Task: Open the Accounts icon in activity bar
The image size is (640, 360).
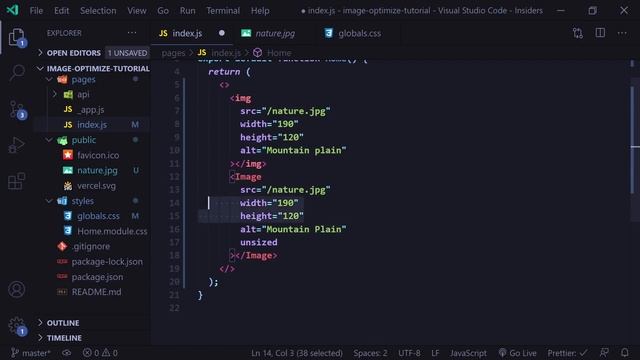Action: pos(16,289)
